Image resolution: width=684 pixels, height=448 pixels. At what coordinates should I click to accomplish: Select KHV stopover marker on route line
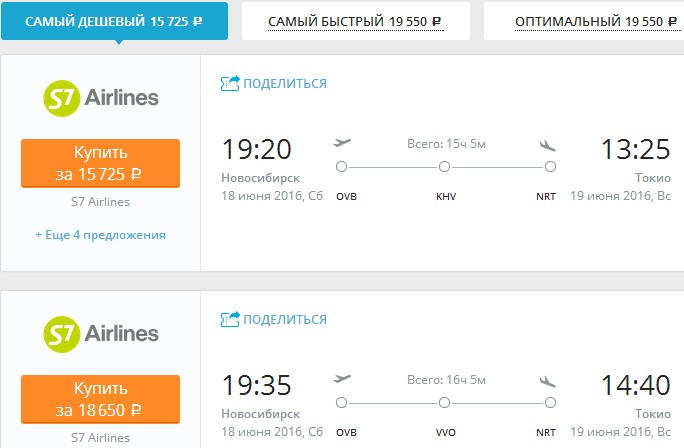pos(444,167)
